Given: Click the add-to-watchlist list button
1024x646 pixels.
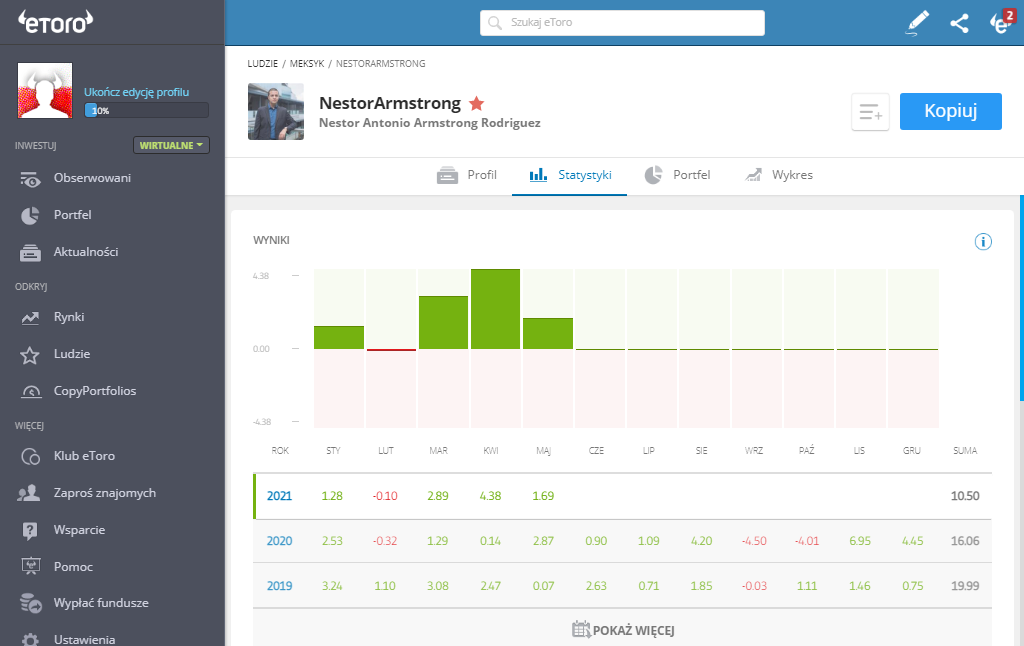Looking at the screenshot, I should pos(870,112).
